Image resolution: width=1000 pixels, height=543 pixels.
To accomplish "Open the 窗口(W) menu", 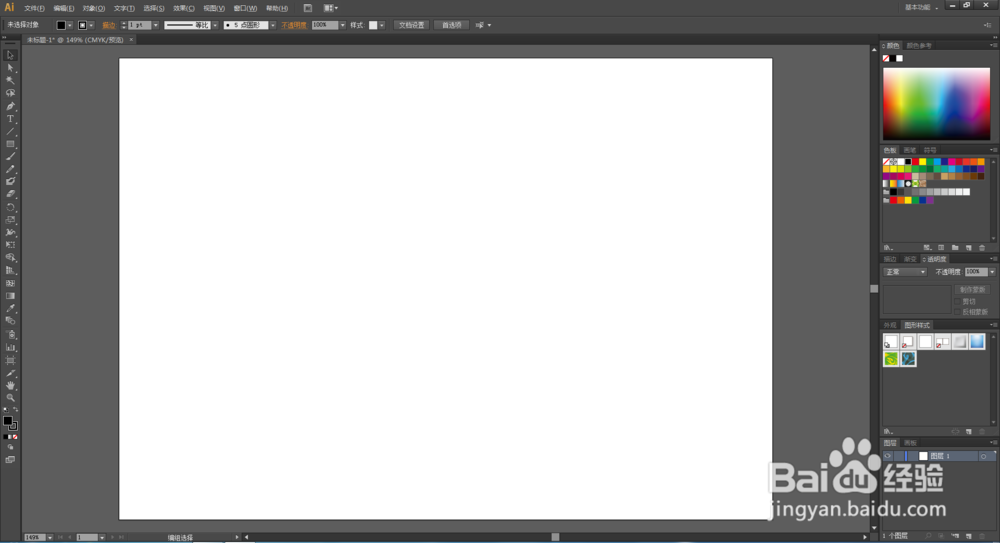I will 245,8.
